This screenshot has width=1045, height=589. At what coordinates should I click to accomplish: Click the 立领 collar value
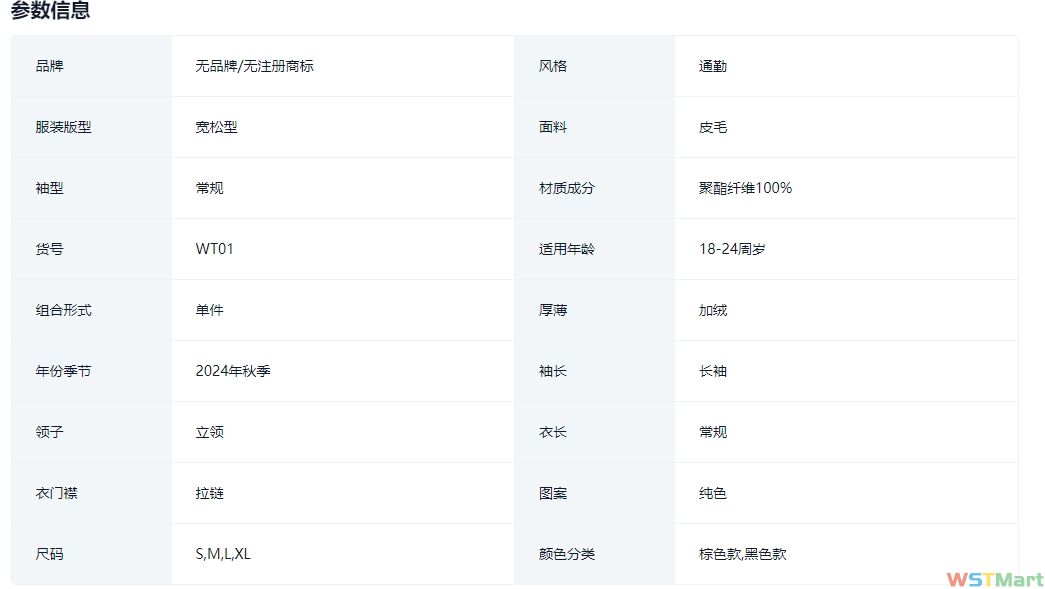[x=210, y=432]
